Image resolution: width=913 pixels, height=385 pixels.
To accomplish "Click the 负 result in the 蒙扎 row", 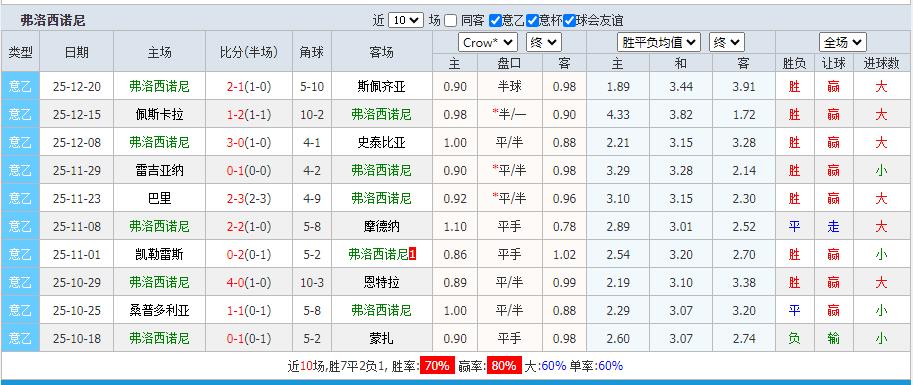I will (x=794, y=338).
